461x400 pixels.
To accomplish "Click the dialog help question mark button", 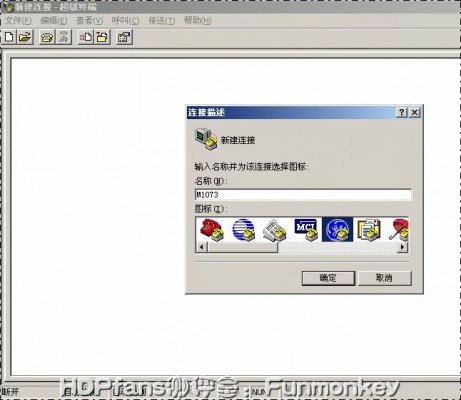I will pos(402,112).
